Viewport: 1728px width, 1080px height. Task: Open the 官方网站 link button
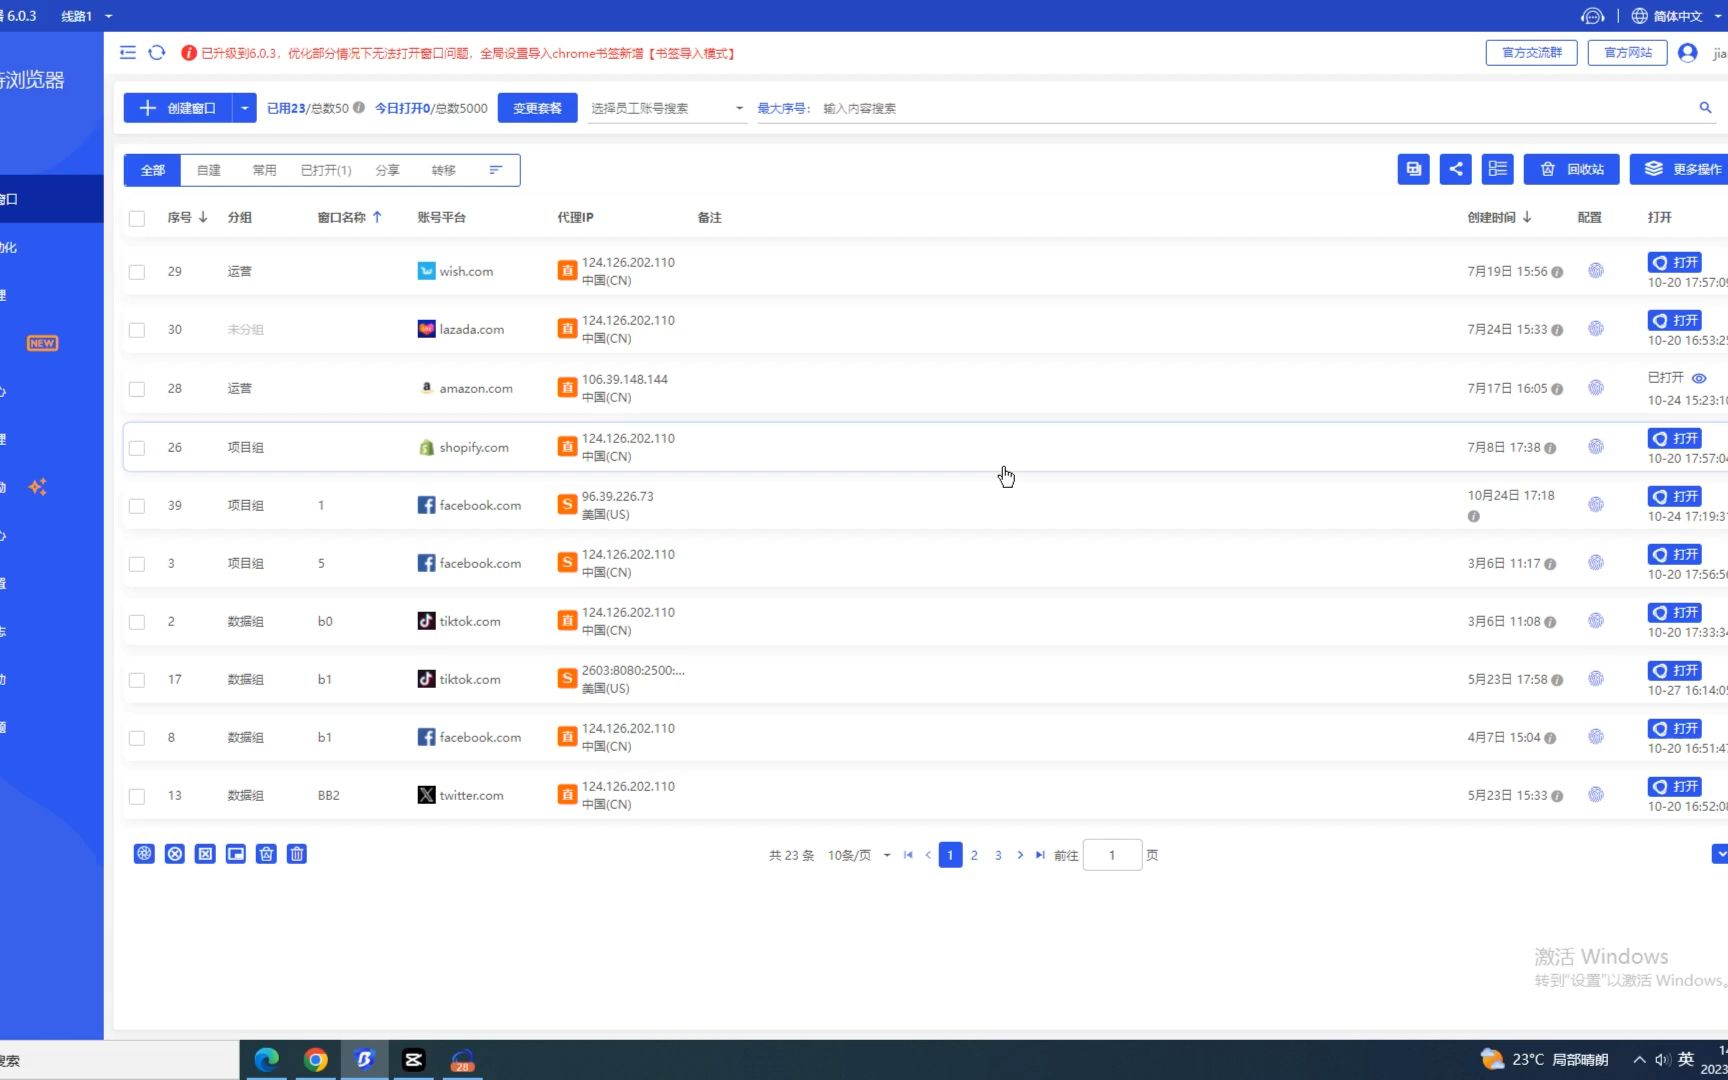[x=1627, y=53]
